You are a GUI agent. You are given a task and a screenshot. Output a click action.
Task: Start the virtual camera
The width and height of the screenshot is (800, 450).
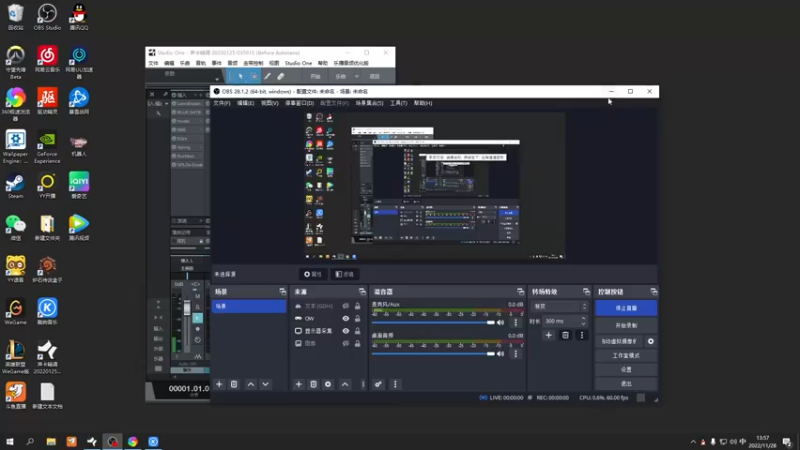(619, 341)
